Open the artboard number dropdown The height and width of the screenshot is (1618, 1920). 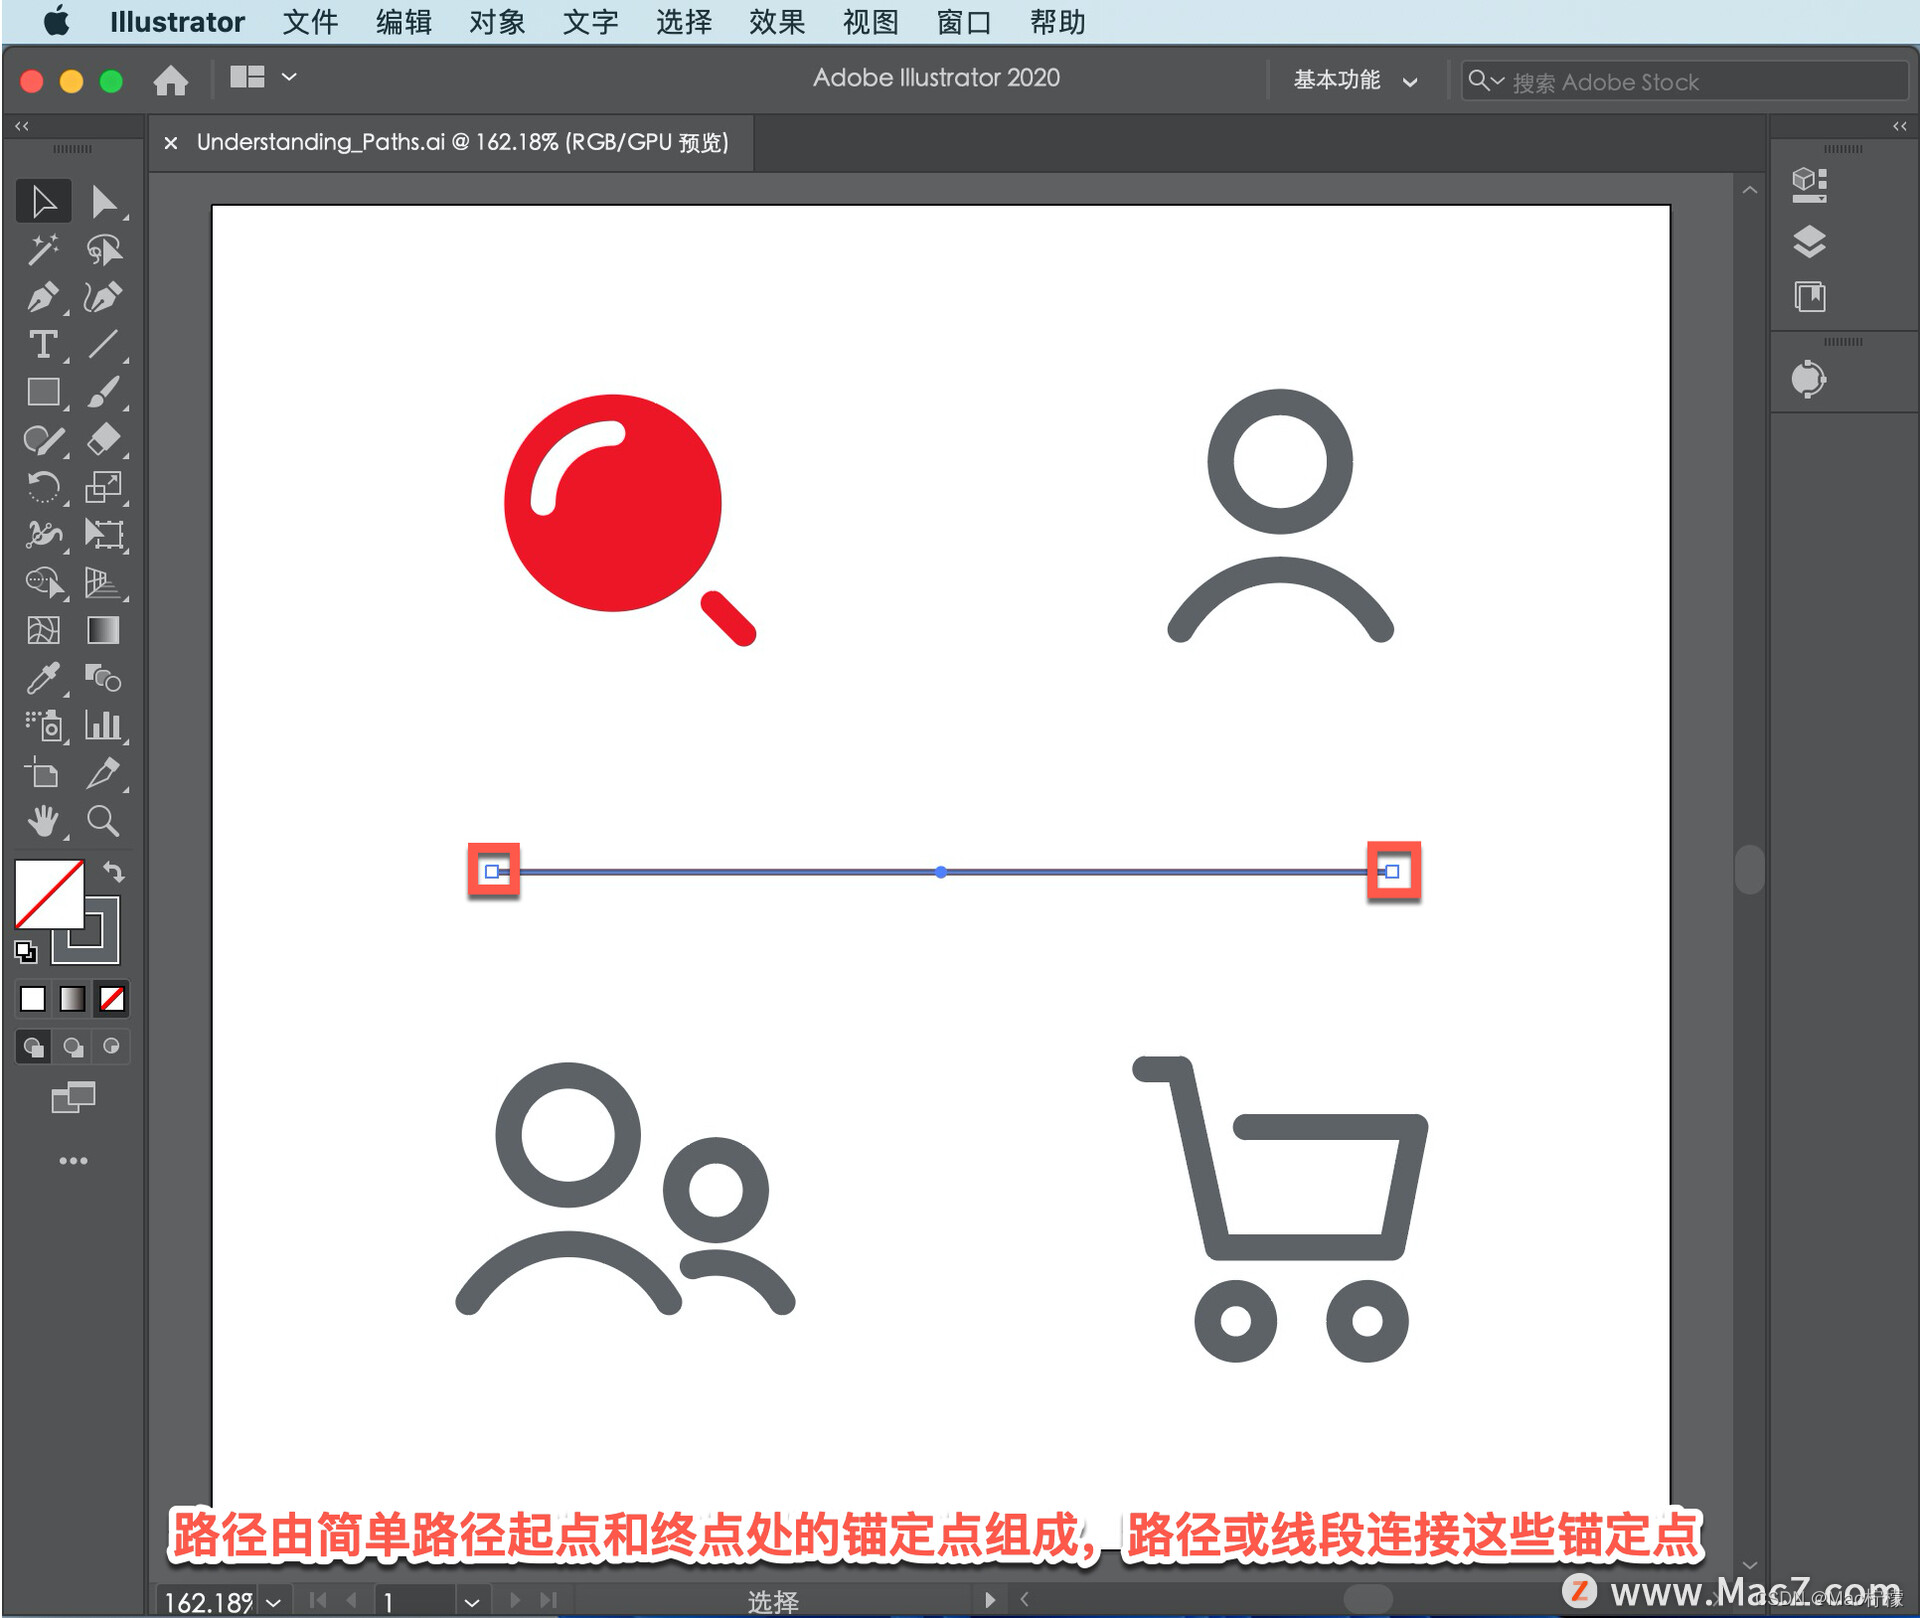471,1601
